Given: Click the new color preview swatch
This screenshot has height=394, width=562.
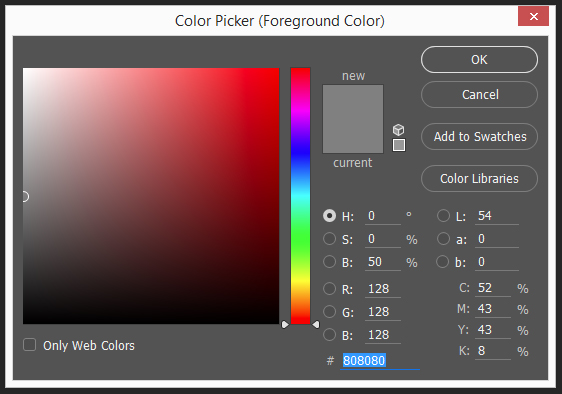Looking at the screenshot, I should tap(353, 102).
